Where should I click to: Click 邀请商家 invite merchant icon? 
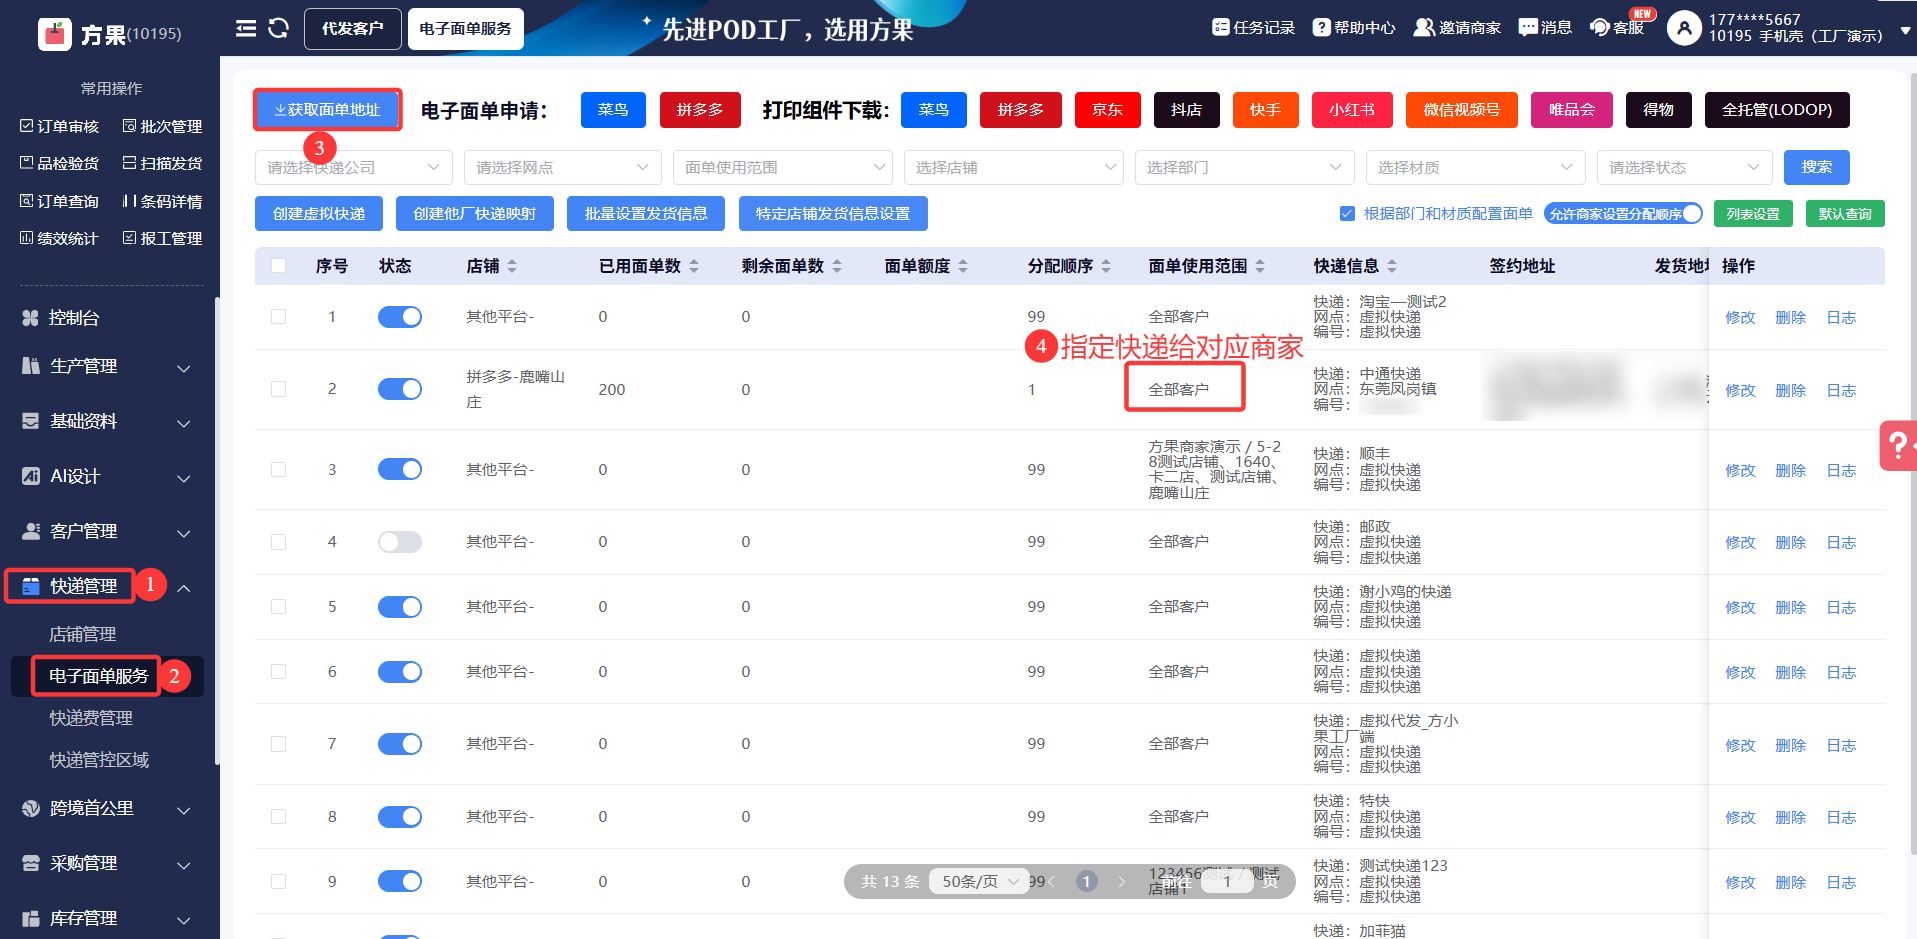point(1424,27)
